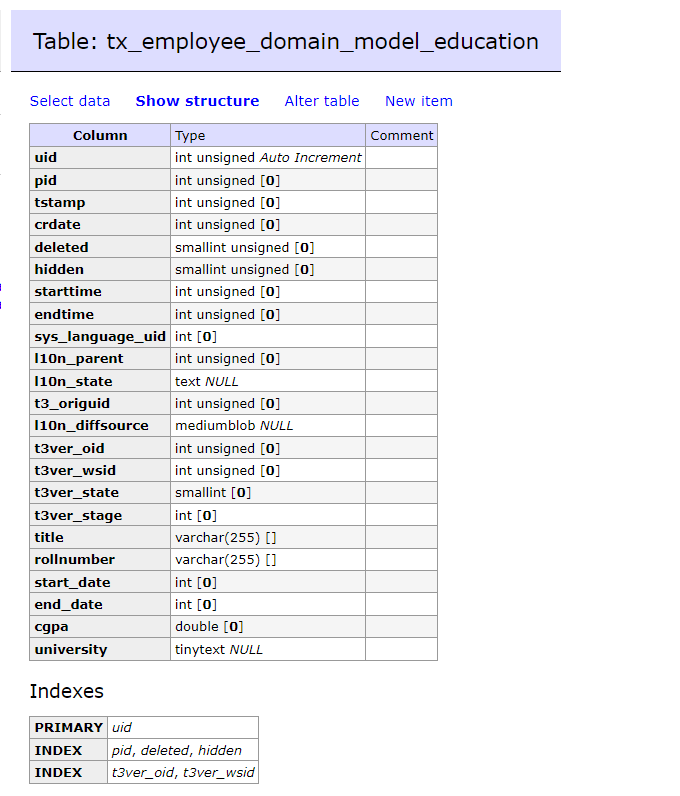This screenshot has width=680, height=796.
Task: Open the Alter table link
Action: (x=322, y=101)
